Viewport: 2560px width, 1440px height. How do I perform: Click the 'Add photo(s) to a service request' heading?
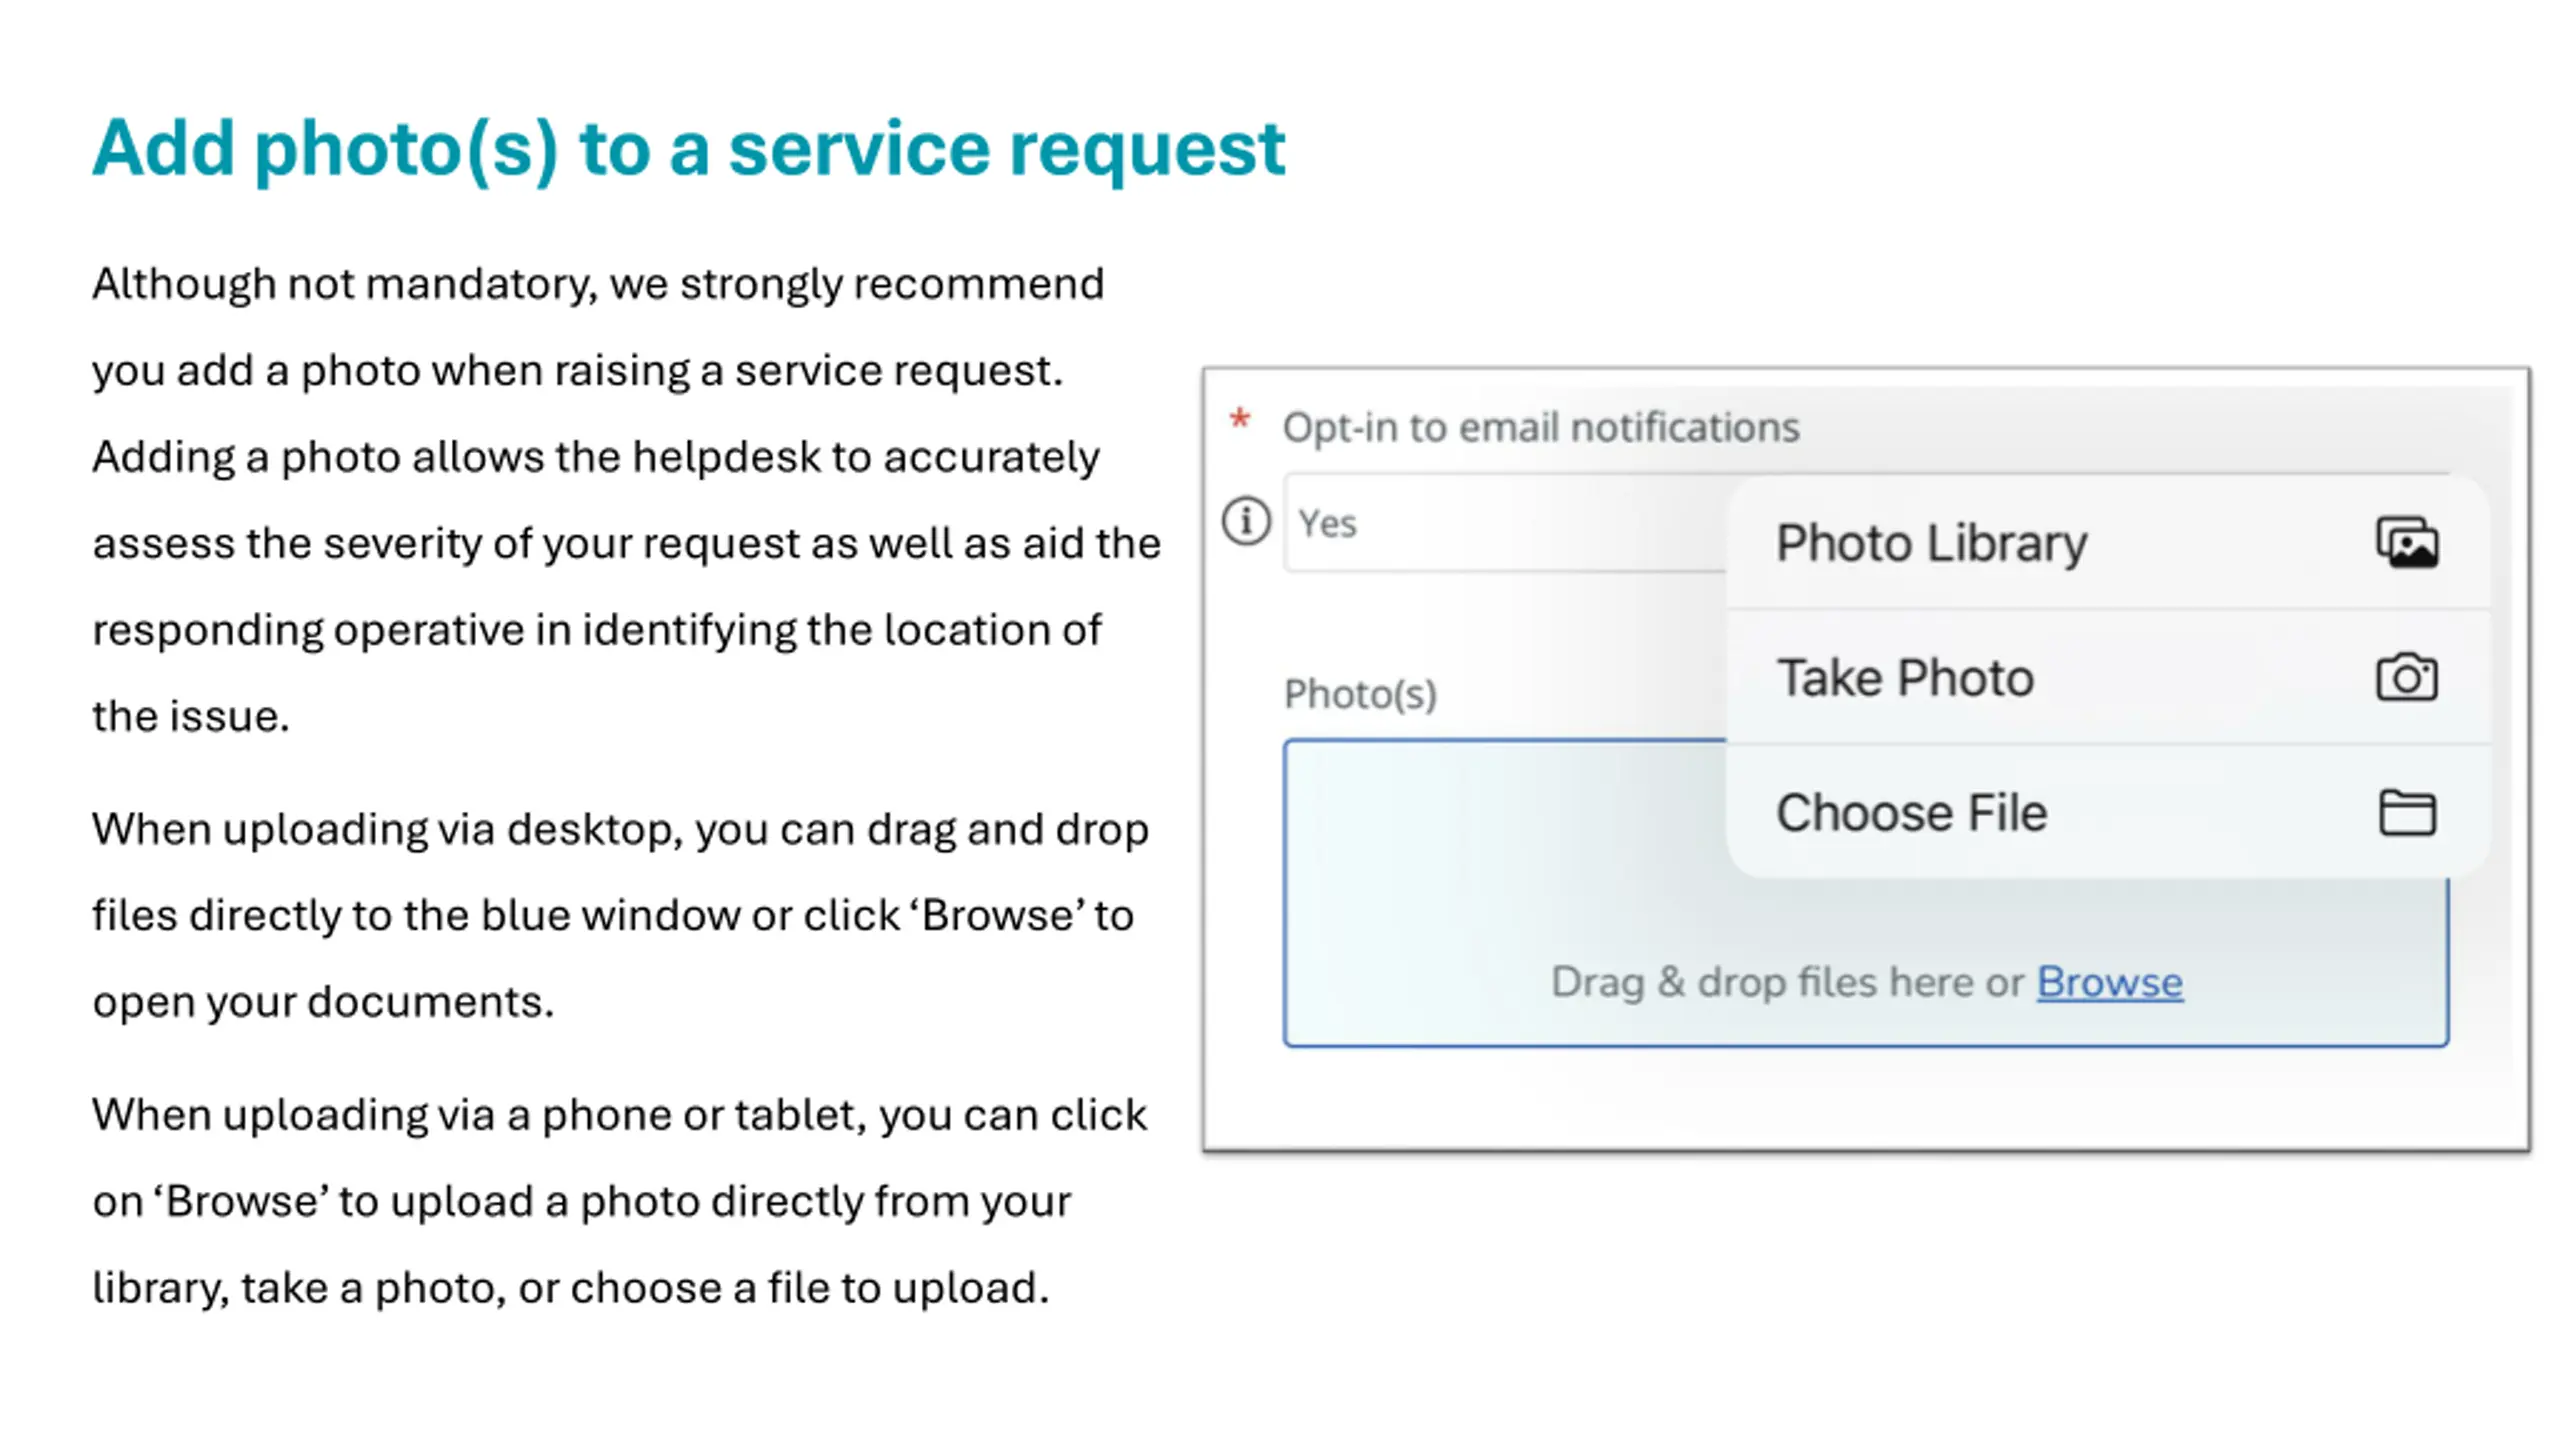pos(688,148)
